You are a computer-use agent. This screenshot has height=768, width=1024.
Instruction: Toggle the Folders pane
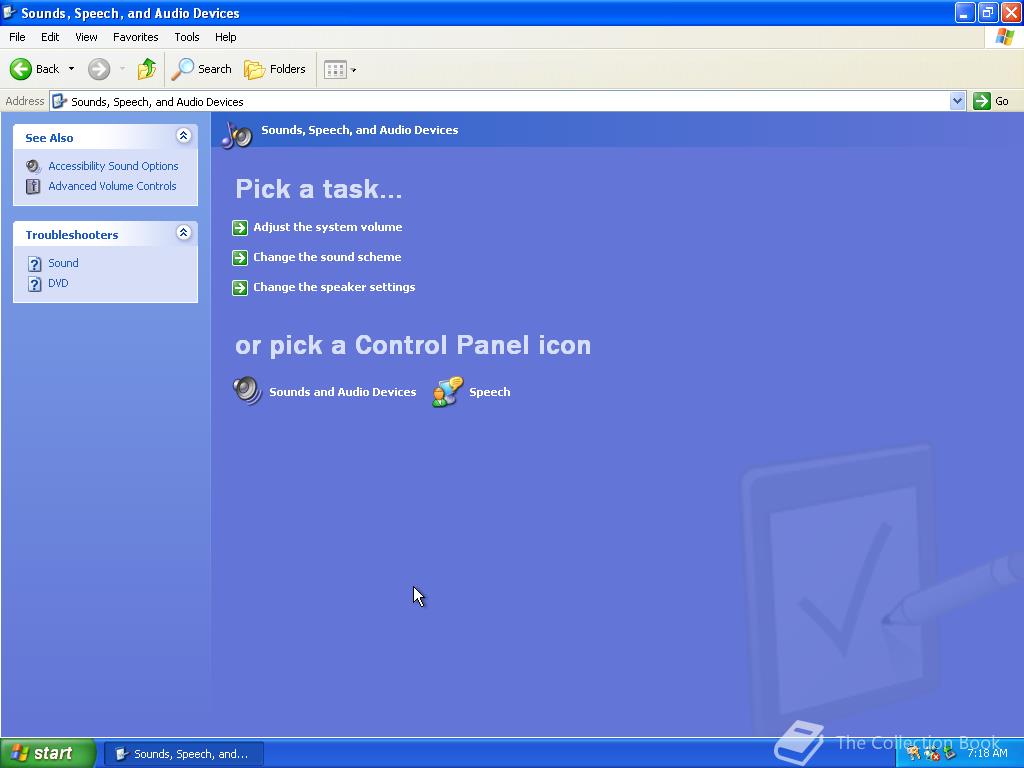(x=274, y=69)
